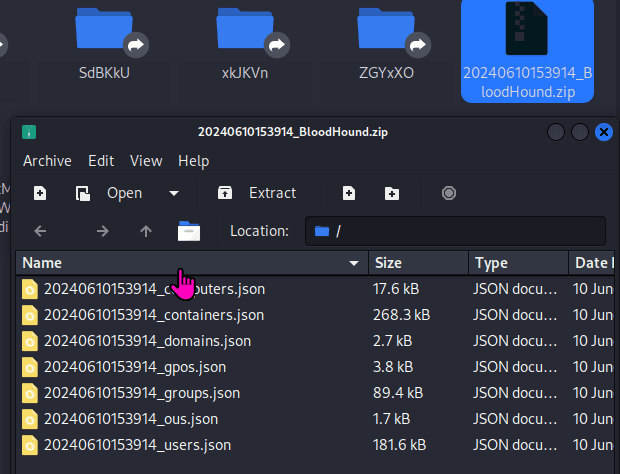Viewport: 620px width, 474px height.
Task: Click the add files to archive icon
Action: [x=349, y=193]
